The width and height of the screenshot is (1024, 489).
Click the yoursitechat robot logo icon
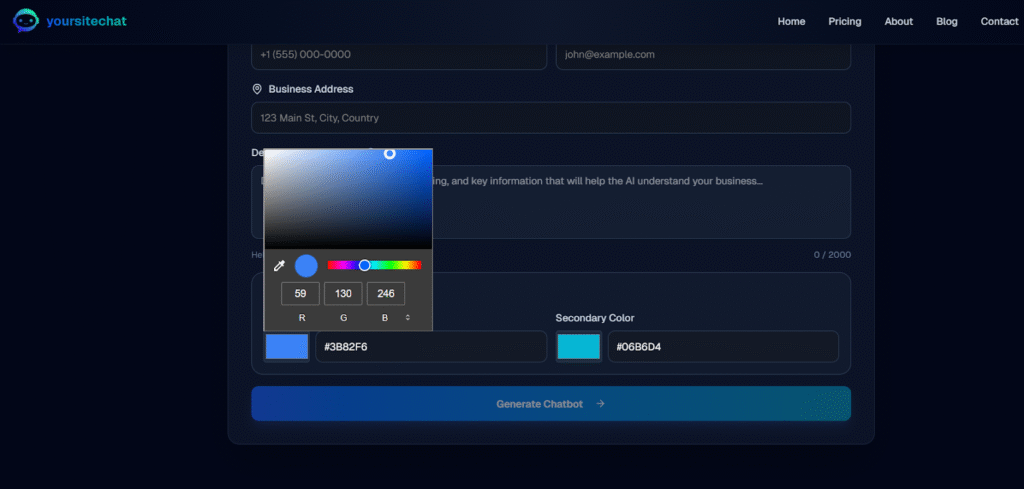point(25,21)
